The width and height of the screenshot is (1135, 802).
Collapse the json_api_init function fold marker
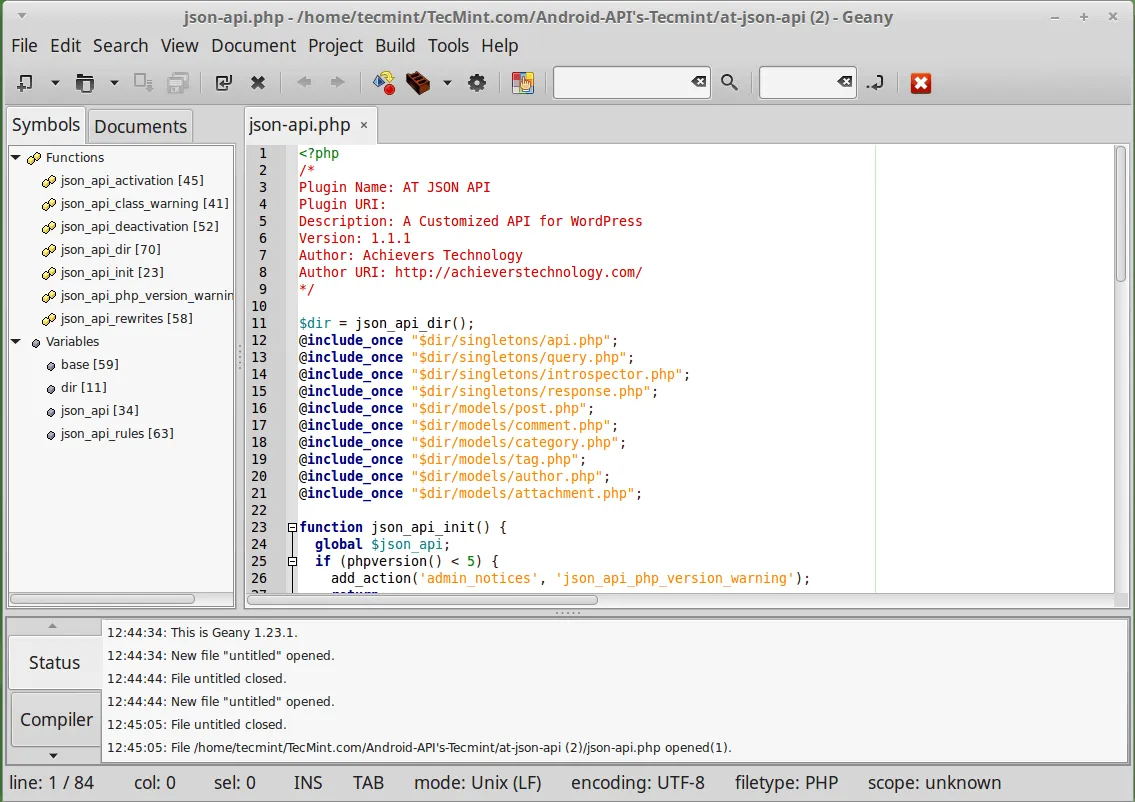tap(292, 527)
